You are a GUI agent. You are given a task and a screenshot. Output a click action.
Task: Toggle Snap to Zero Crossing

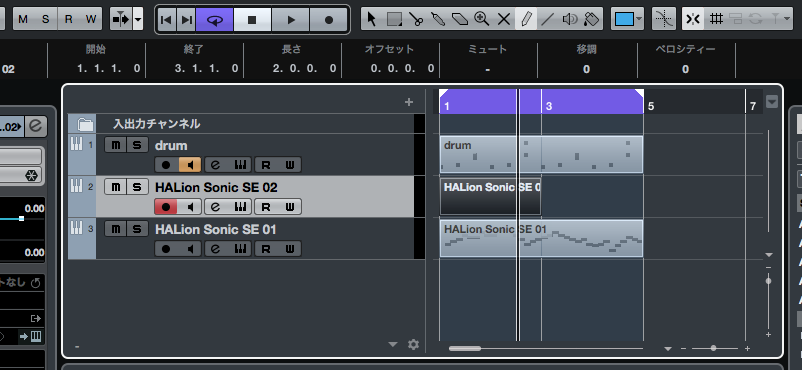(x=664, y=19)
